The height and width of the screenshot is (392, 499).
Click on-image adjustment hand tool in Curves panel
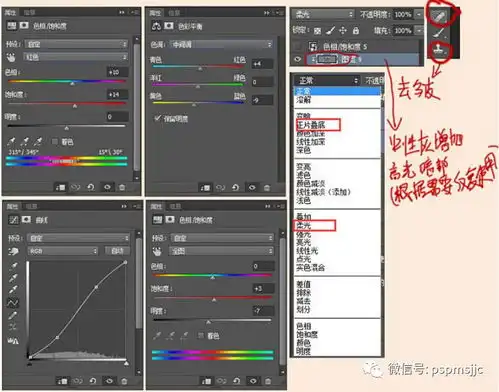(x=13, y=251)
